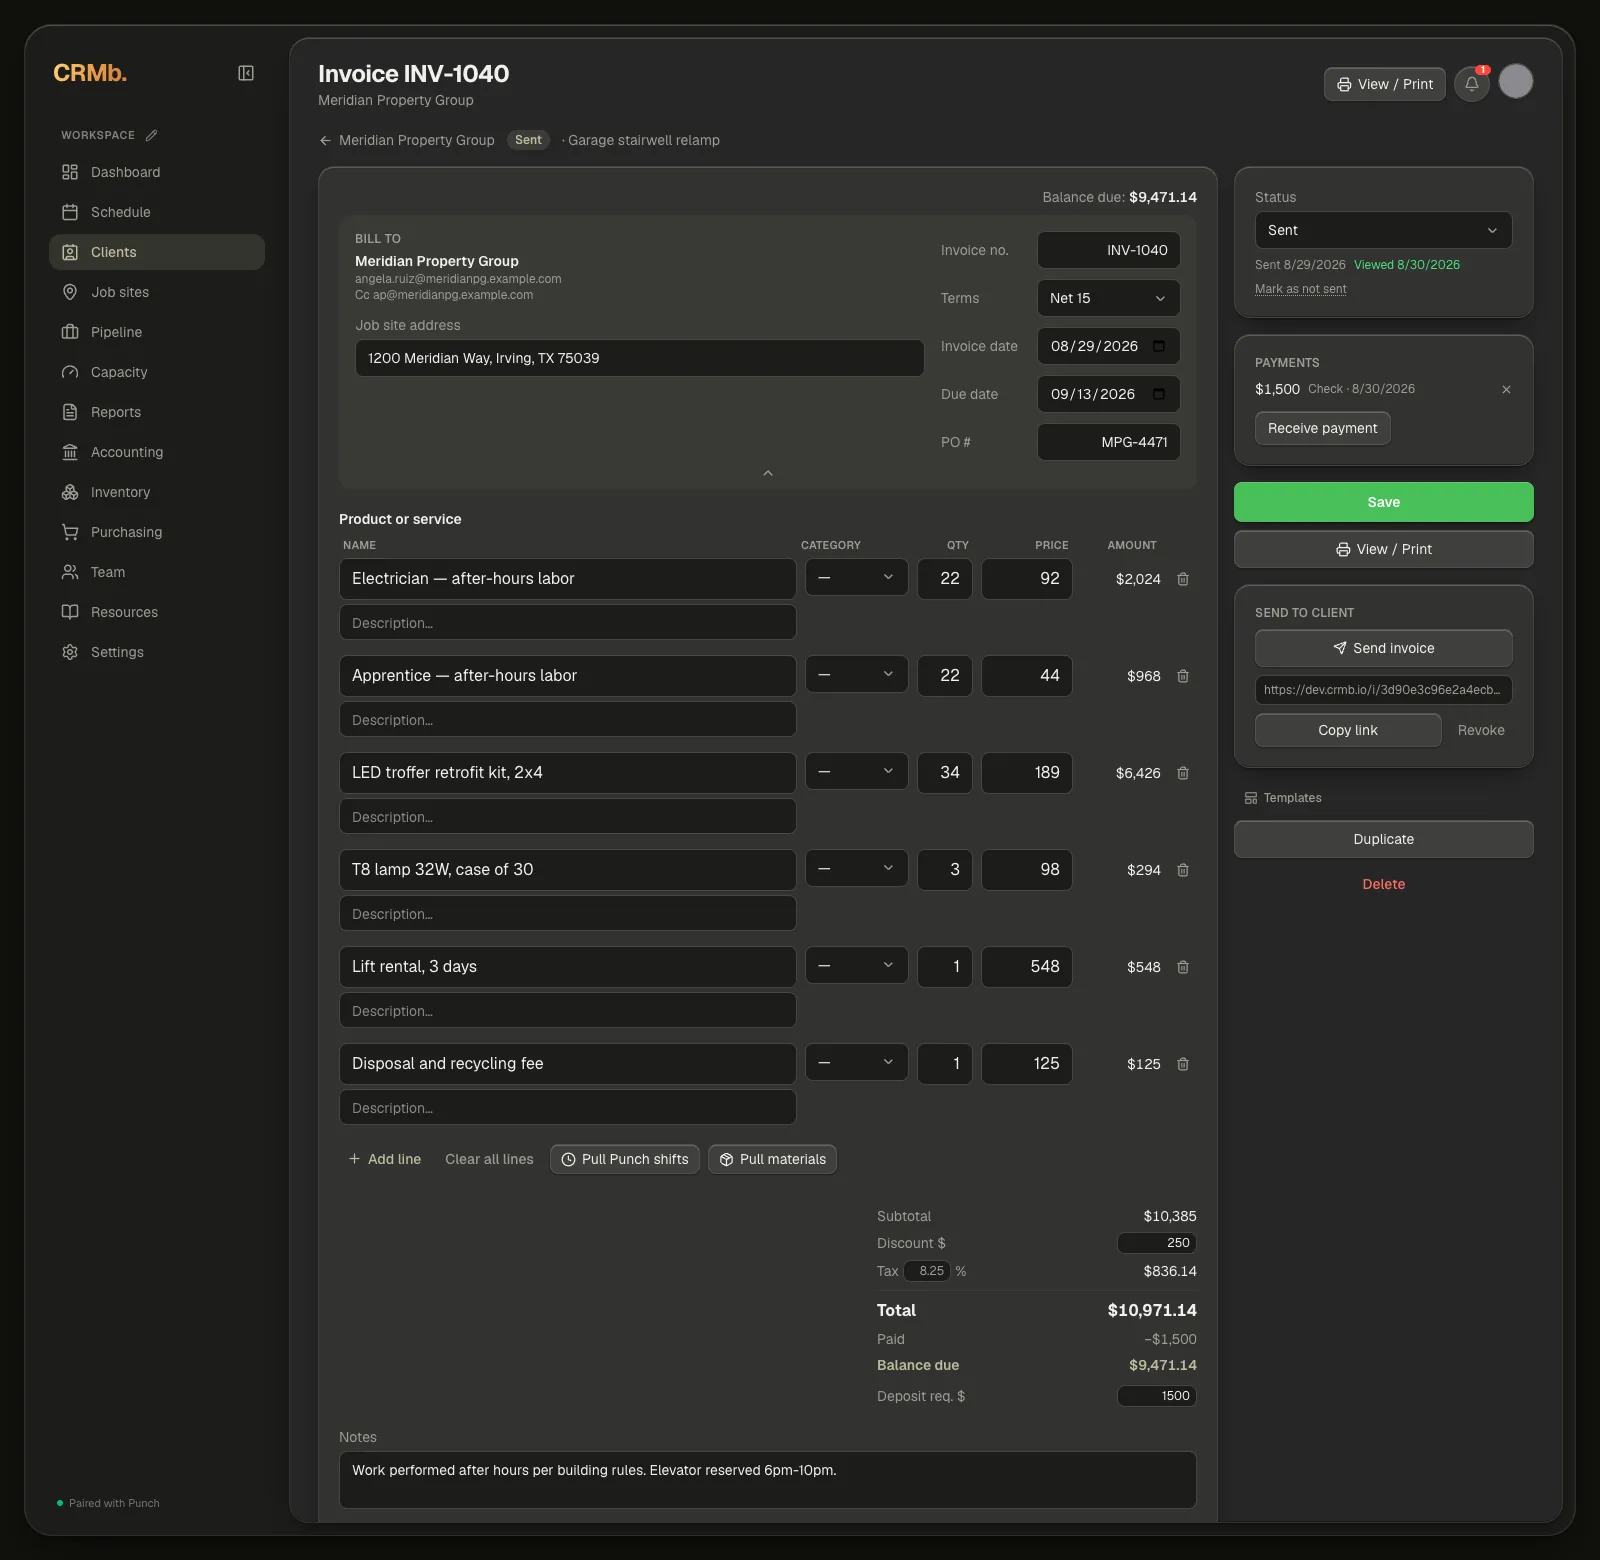Click the Discount $ input field
This screenshot has height=1560, width=1600.
coord(1157,1243)
